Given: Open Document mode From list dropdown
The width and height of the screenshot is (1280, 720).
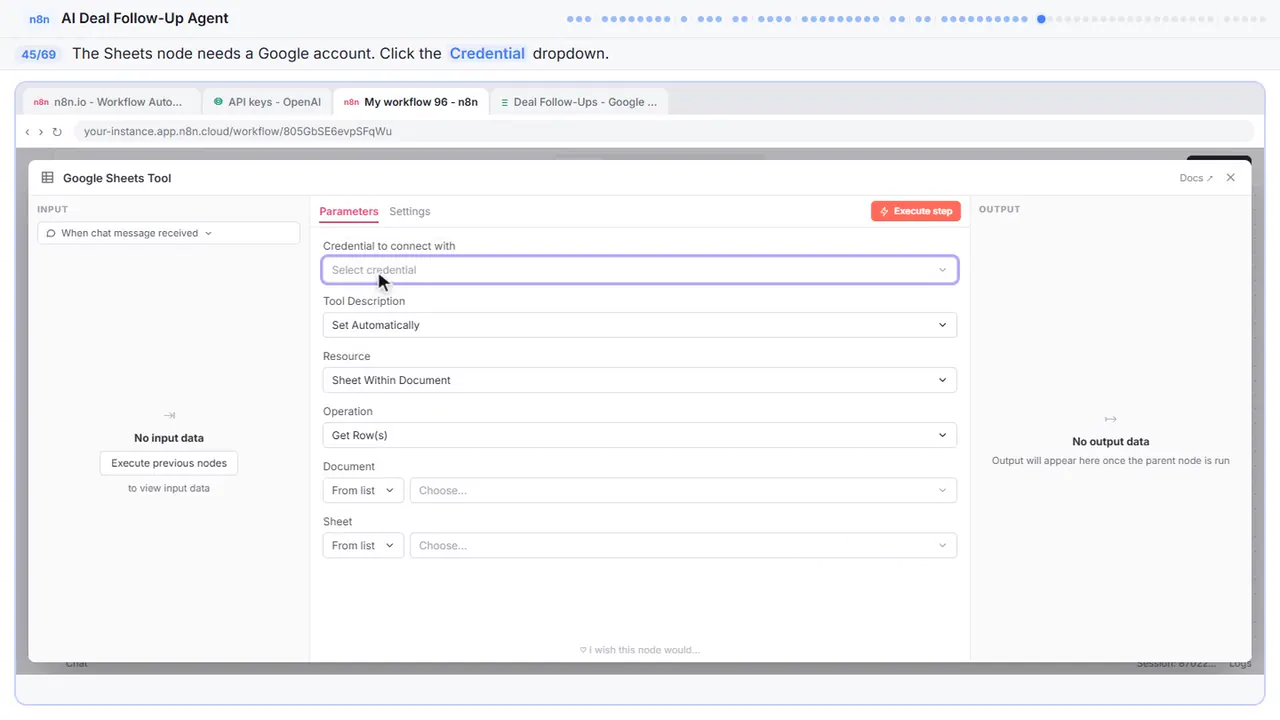Looking at the screenshot, I should [x=363, y=490].
